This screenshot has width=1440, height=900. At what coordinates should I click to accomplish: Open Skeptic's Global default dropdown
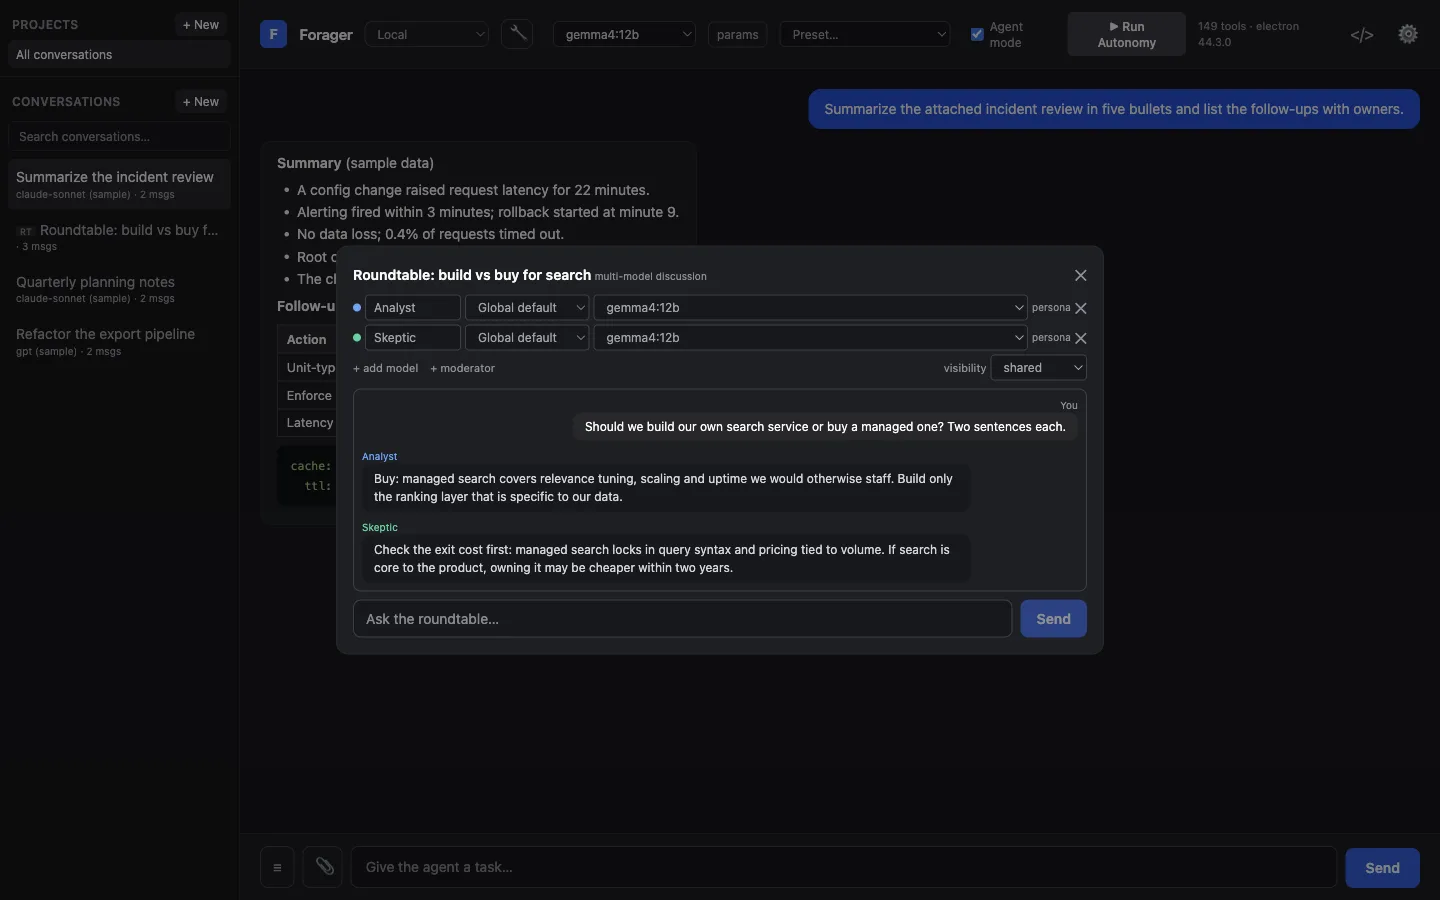pos(527,338)
